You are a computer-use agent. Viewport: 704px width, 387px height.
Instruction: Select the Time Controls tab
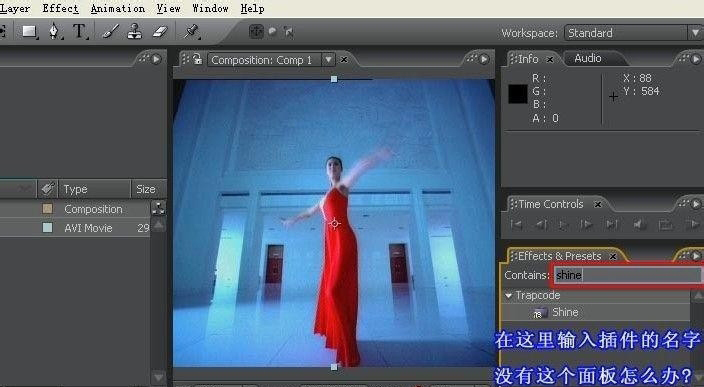(550, 204)
